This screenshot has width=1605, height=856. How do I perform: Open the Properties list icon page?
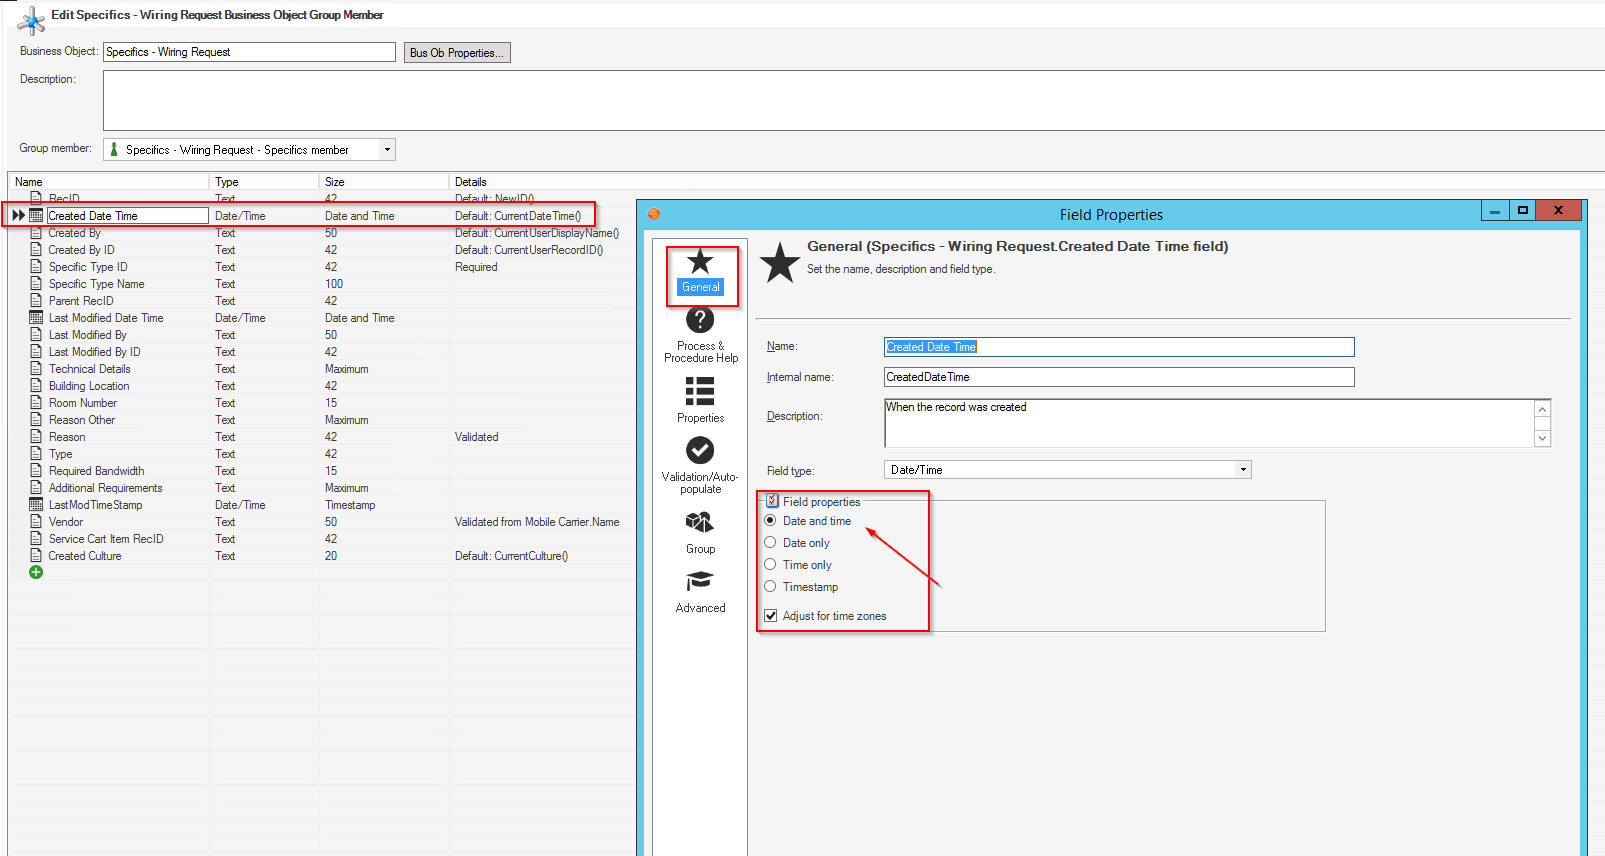[x=700, y=399]
